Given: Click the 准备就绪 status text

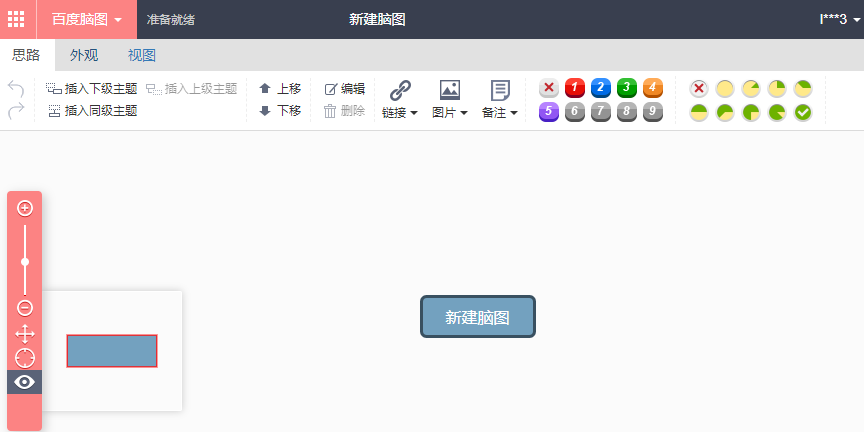Looking at the screenshot, I should point(171,20).
